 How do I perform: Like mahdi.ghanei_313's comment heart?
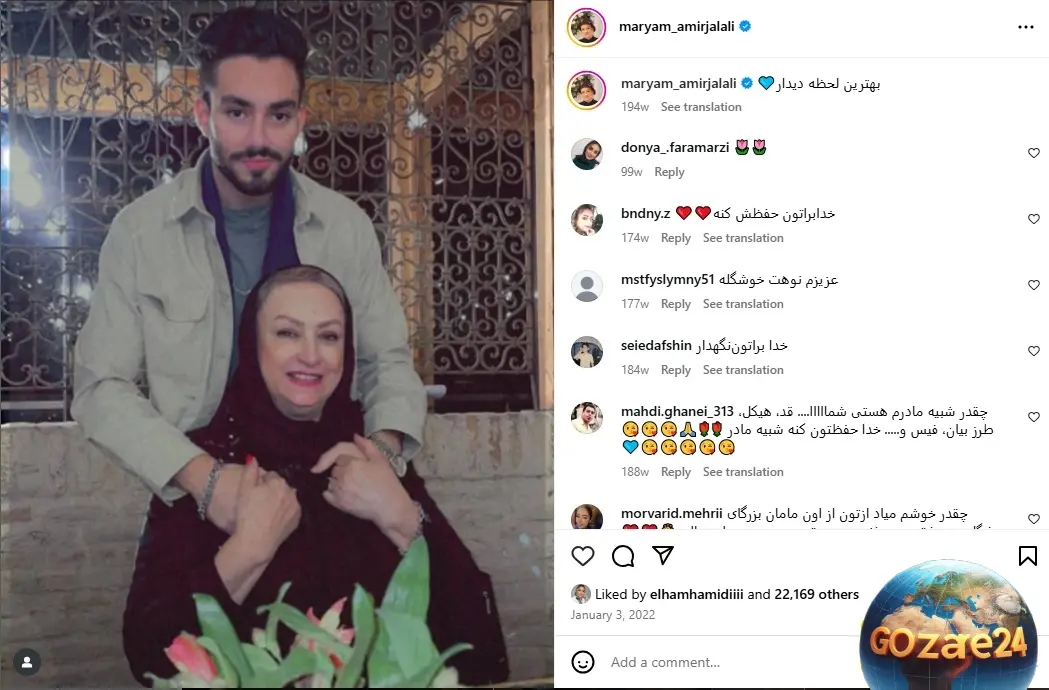[1034, 417]
